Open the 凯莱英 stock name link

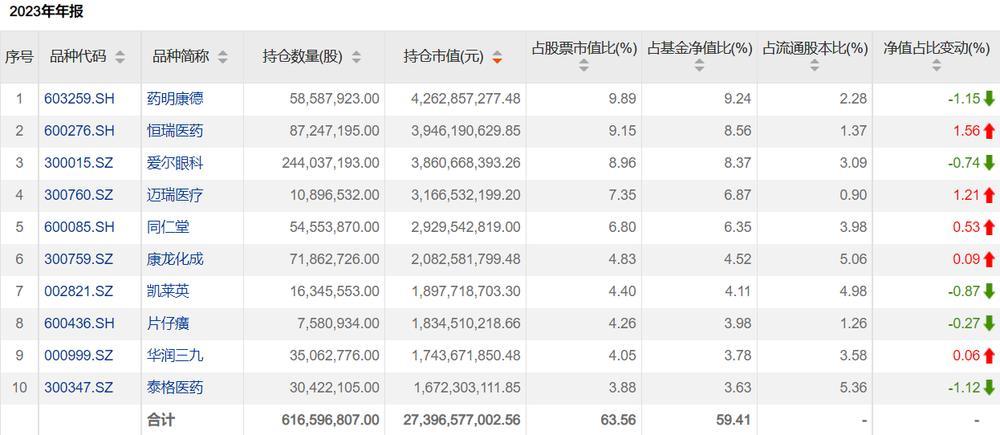168,291
